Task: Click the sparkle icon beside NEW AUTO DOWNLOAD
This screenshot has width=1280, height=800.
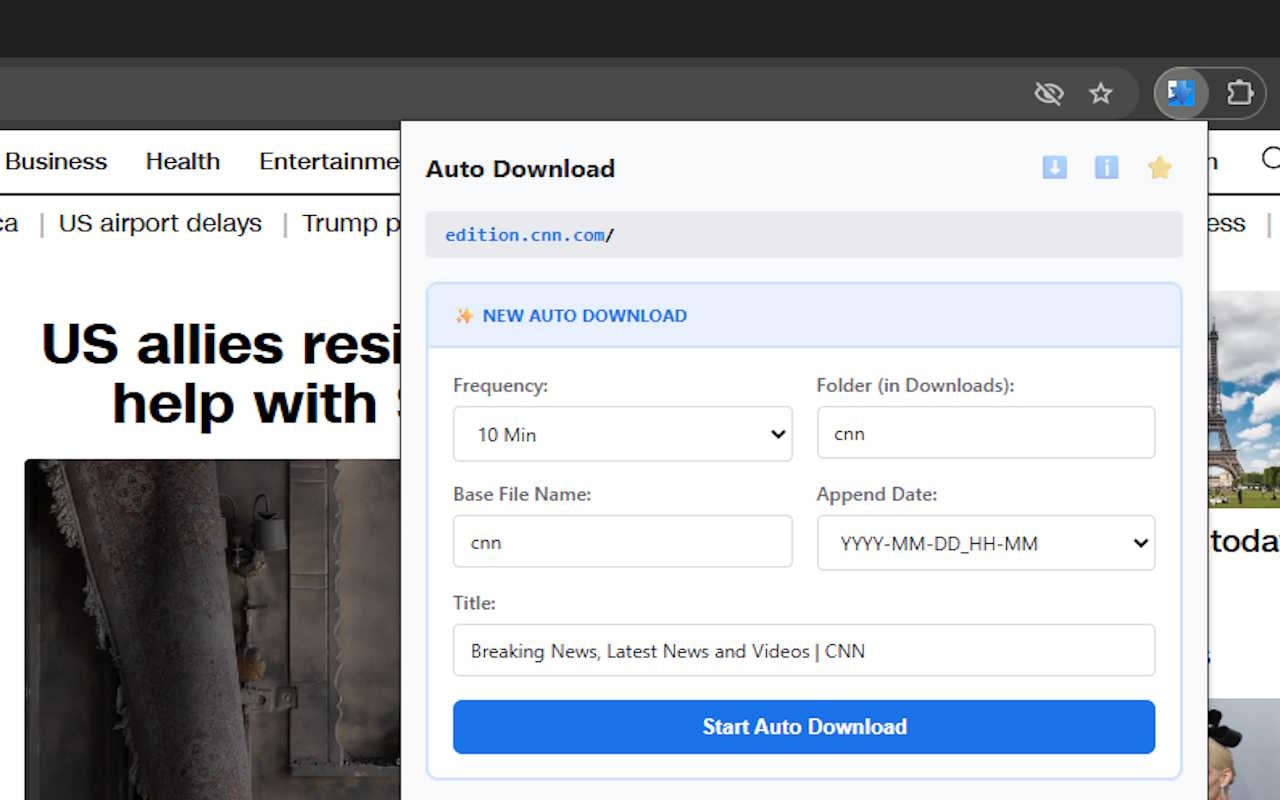Action: pyautogui.click(x=464, y=316)
